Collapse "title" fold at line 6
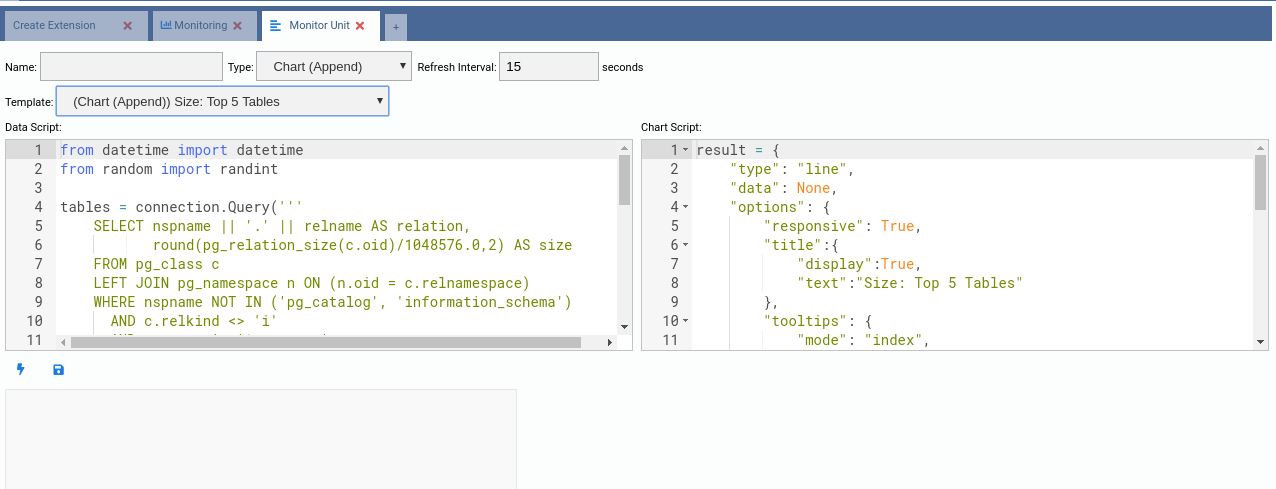 [x=686, y=245]
